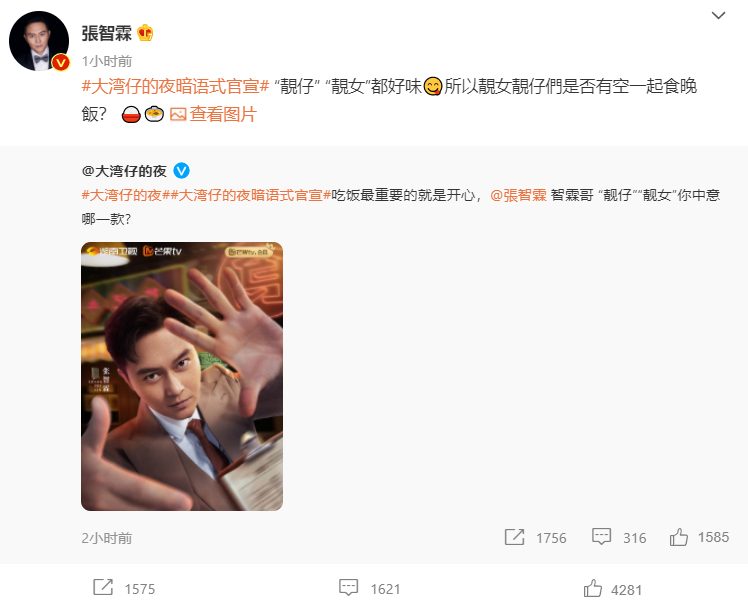Click the blue verified badge icon
The height and width of the screenshot is (603, 748).
(x=181, y=170)
